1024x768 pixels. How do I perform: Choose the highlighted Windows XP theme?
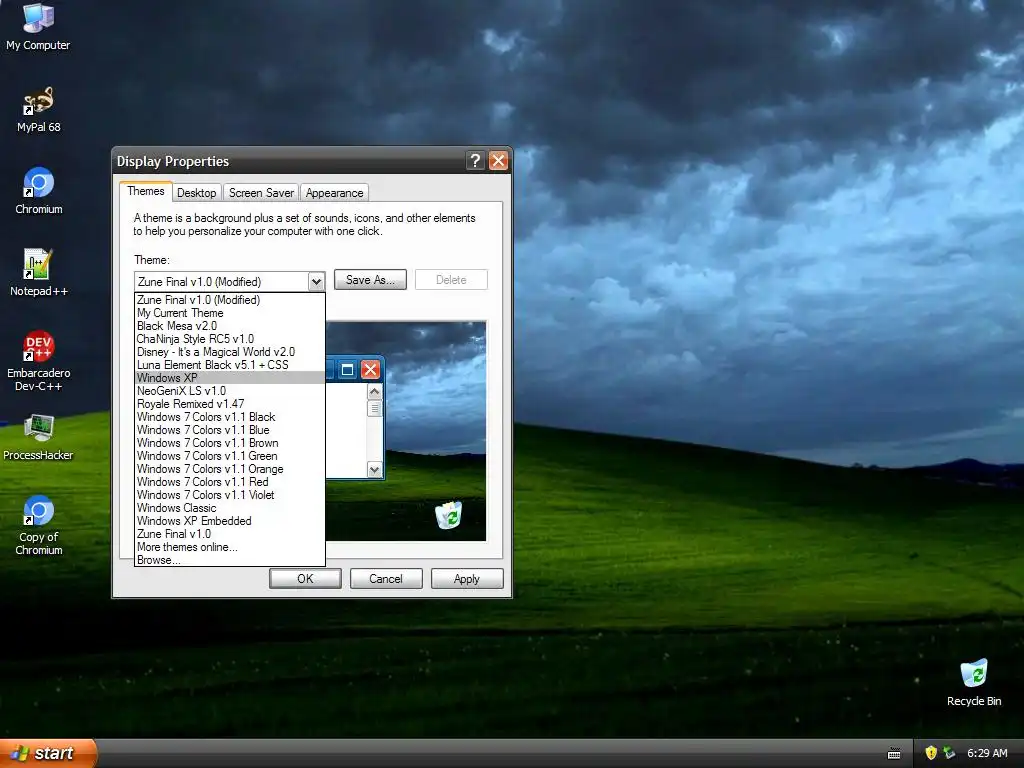coord(230,378)
